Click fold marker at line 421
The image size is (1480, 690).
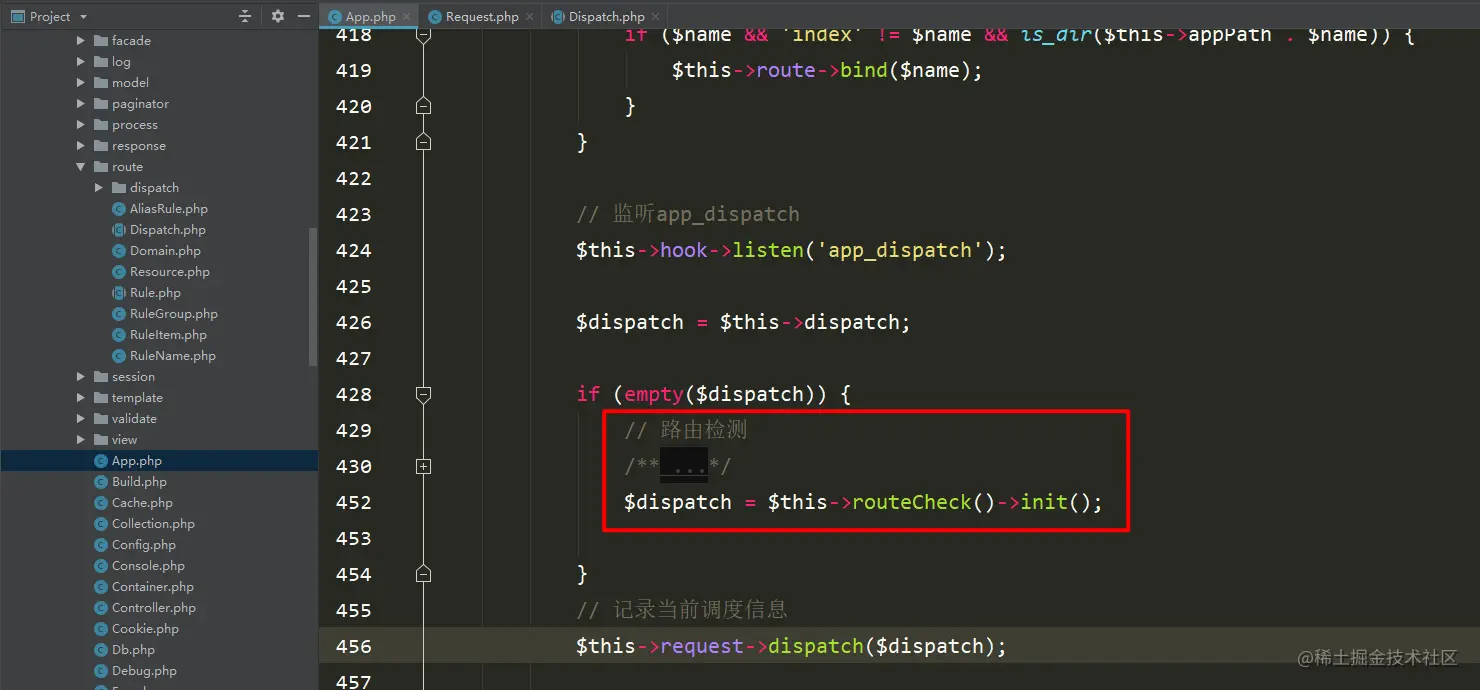pos(423,142)
